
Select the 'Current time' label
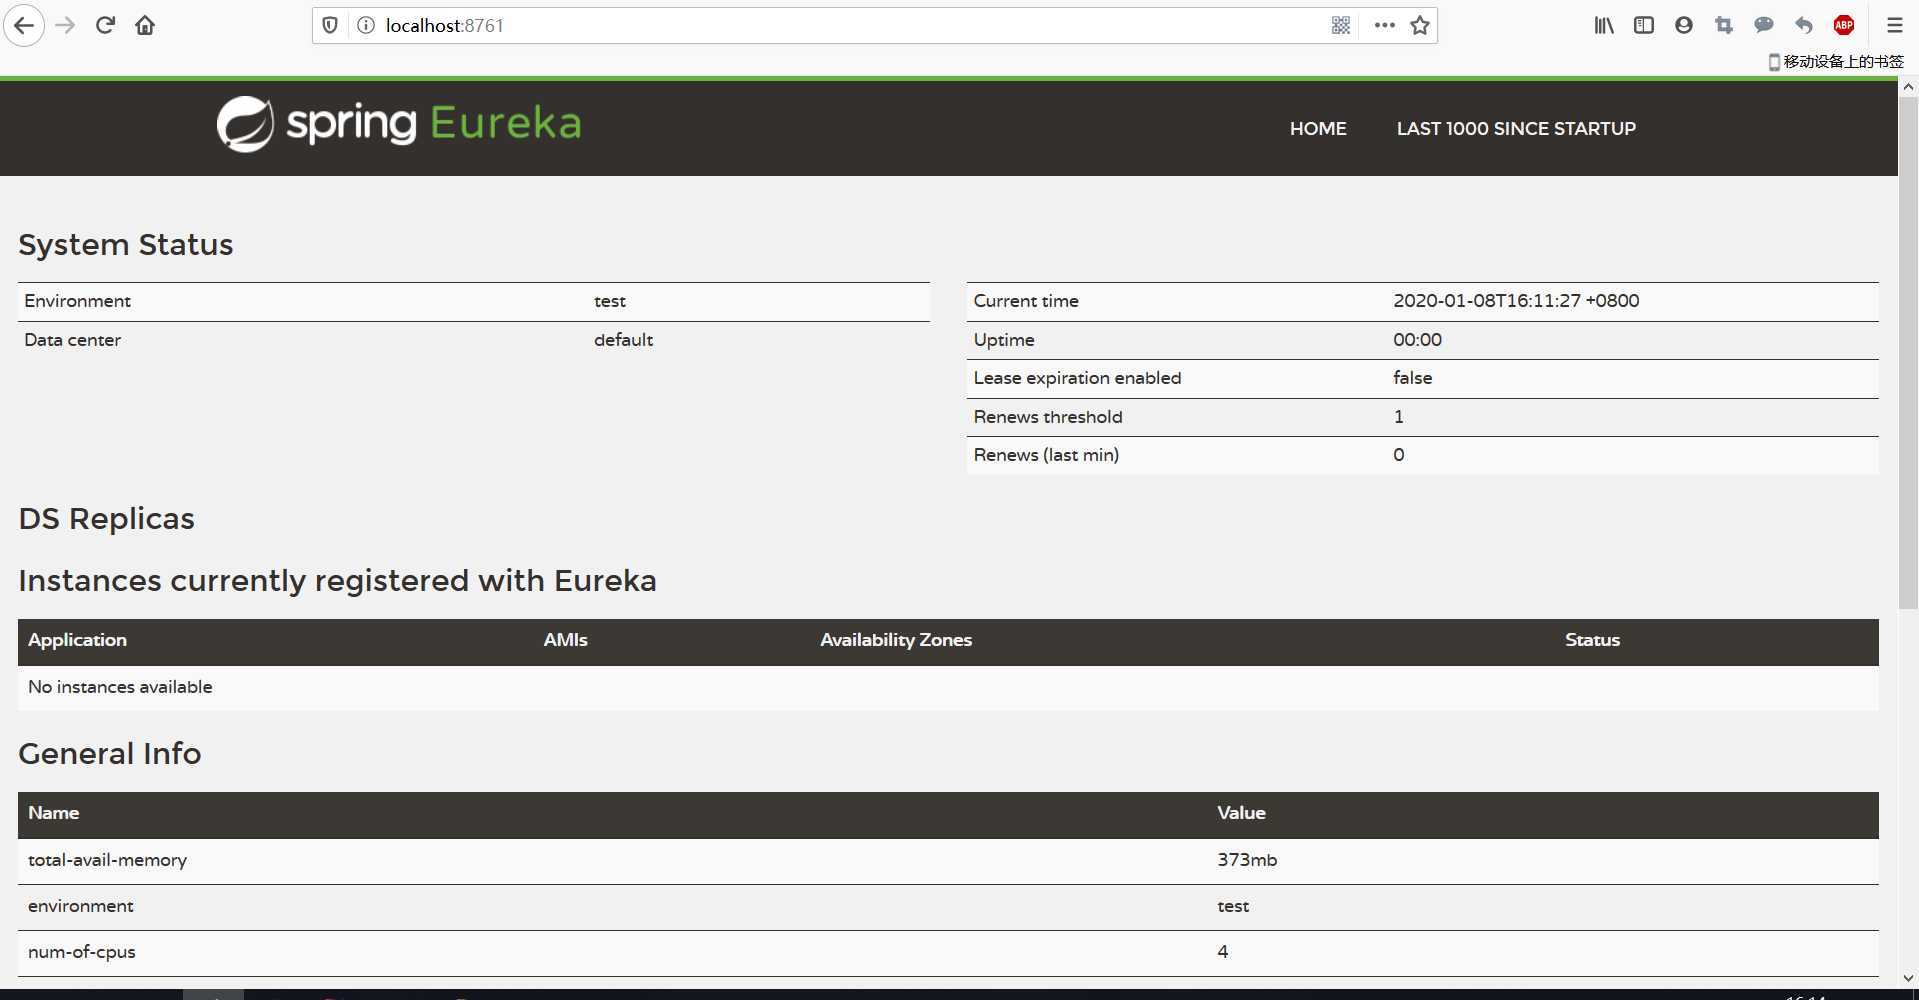(x=1026, y=301)
